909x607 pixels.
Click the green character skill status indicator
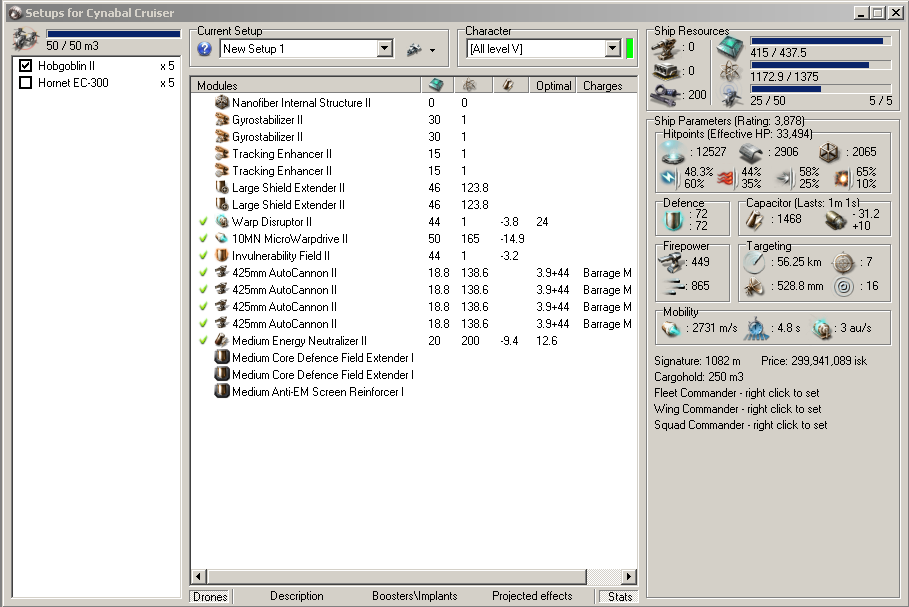(630, 49)
